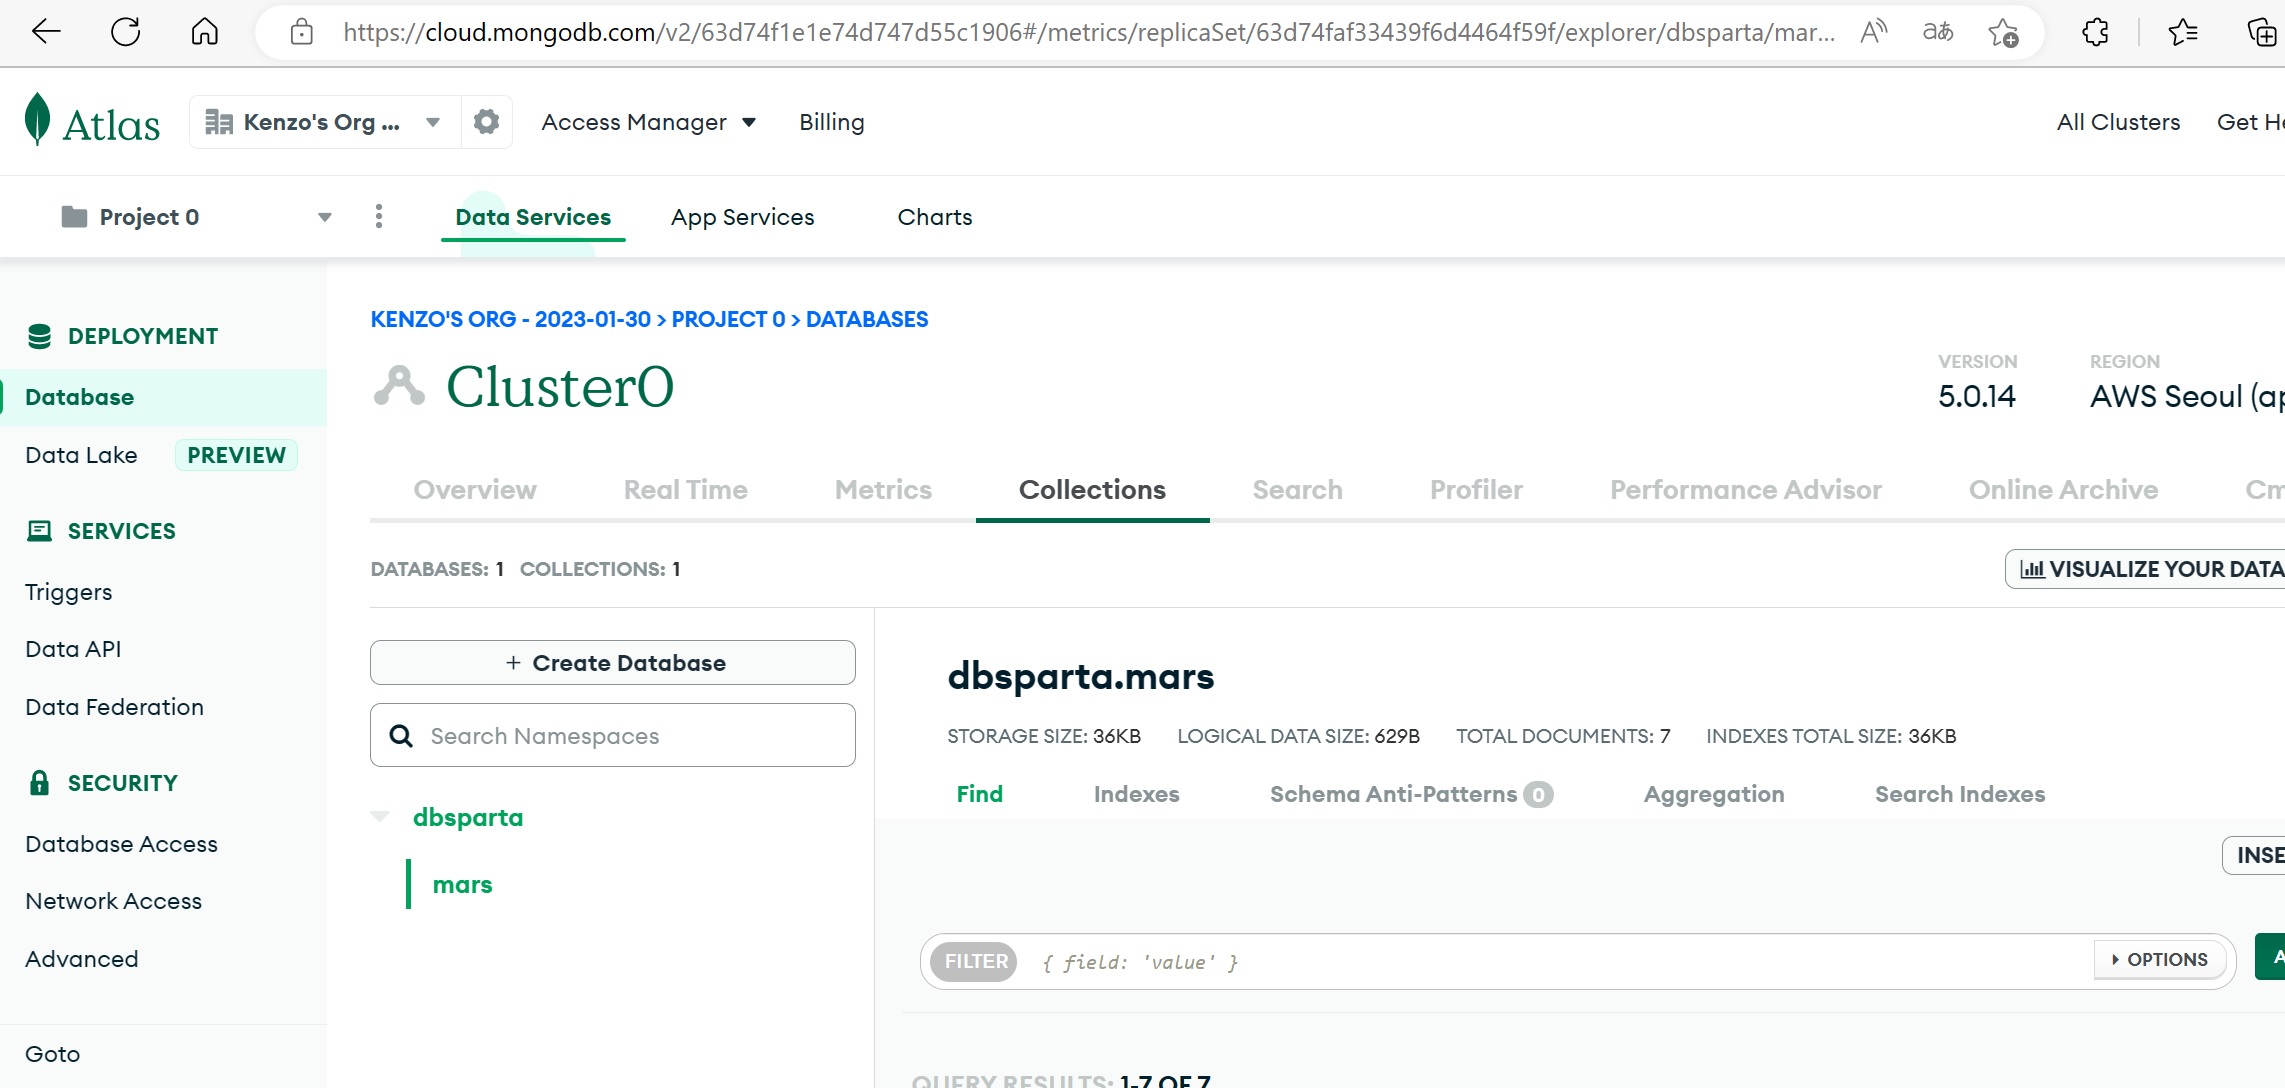Image resolution: width=2285 pixels, height=1088 pixels.
Task: Expand the filter OPTIONS panel
Action: [x=2159, y=960]
